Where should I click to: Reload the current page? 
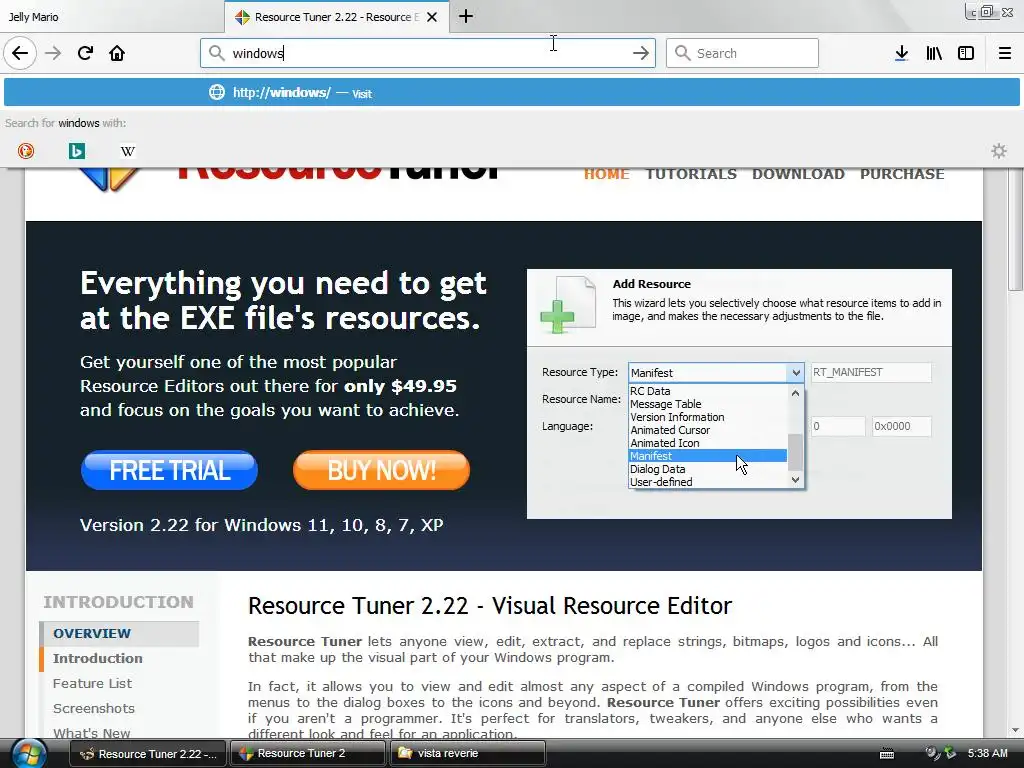point(85,53)
